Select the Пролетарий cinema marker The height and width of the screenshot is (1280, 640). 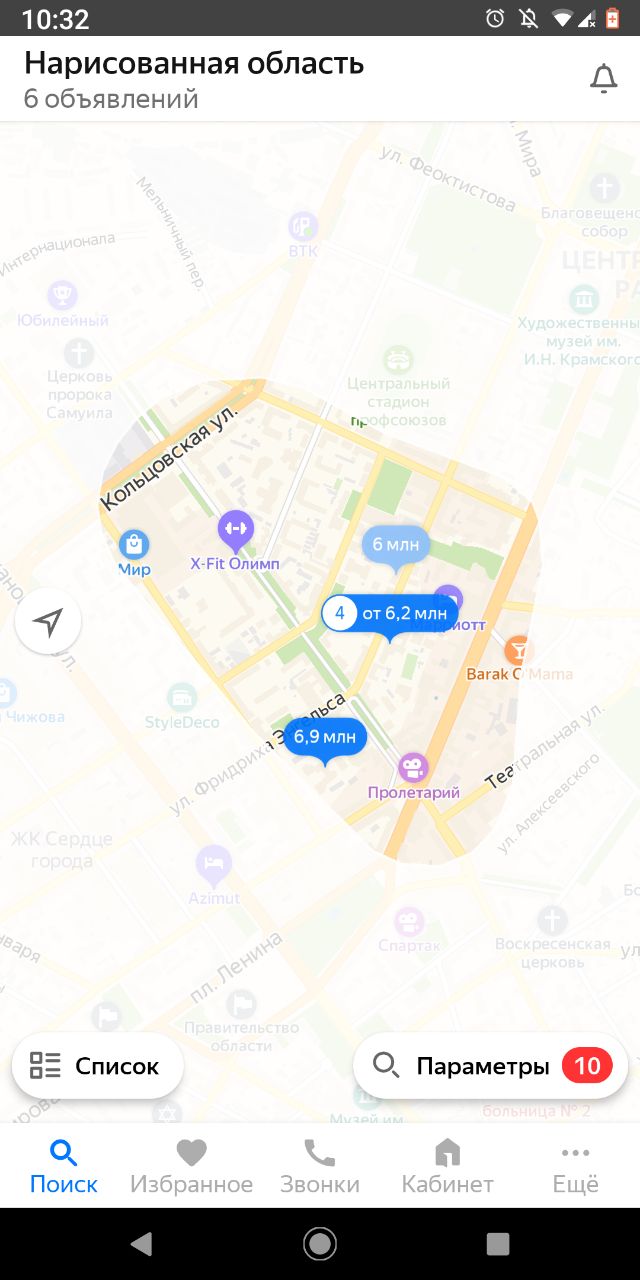tap(413, 768)
